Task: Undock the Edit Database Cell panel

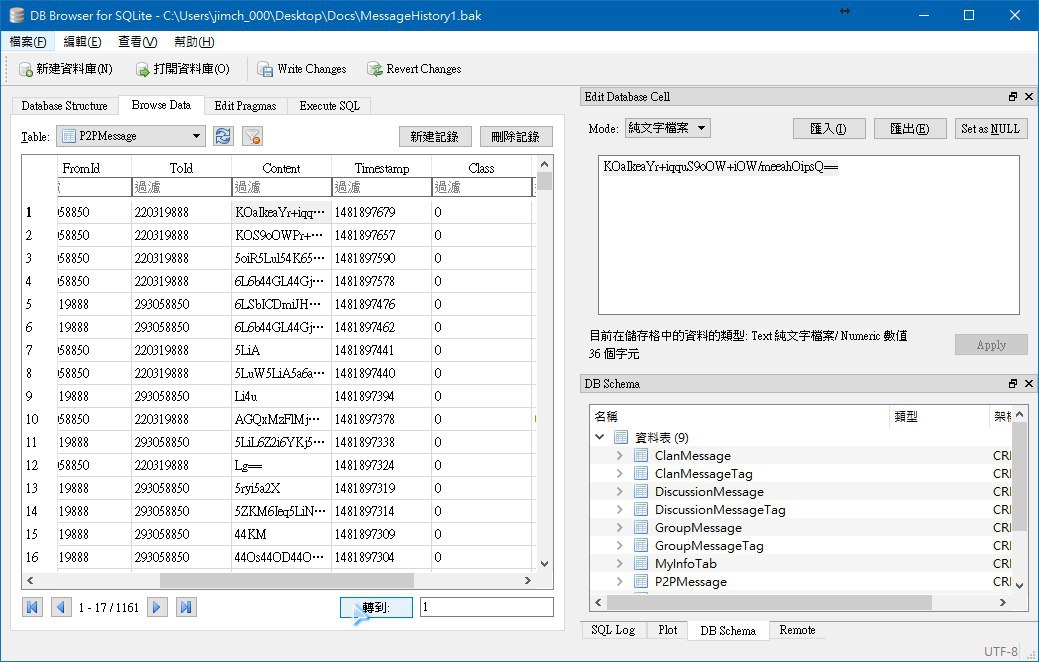Action: 1012,97
